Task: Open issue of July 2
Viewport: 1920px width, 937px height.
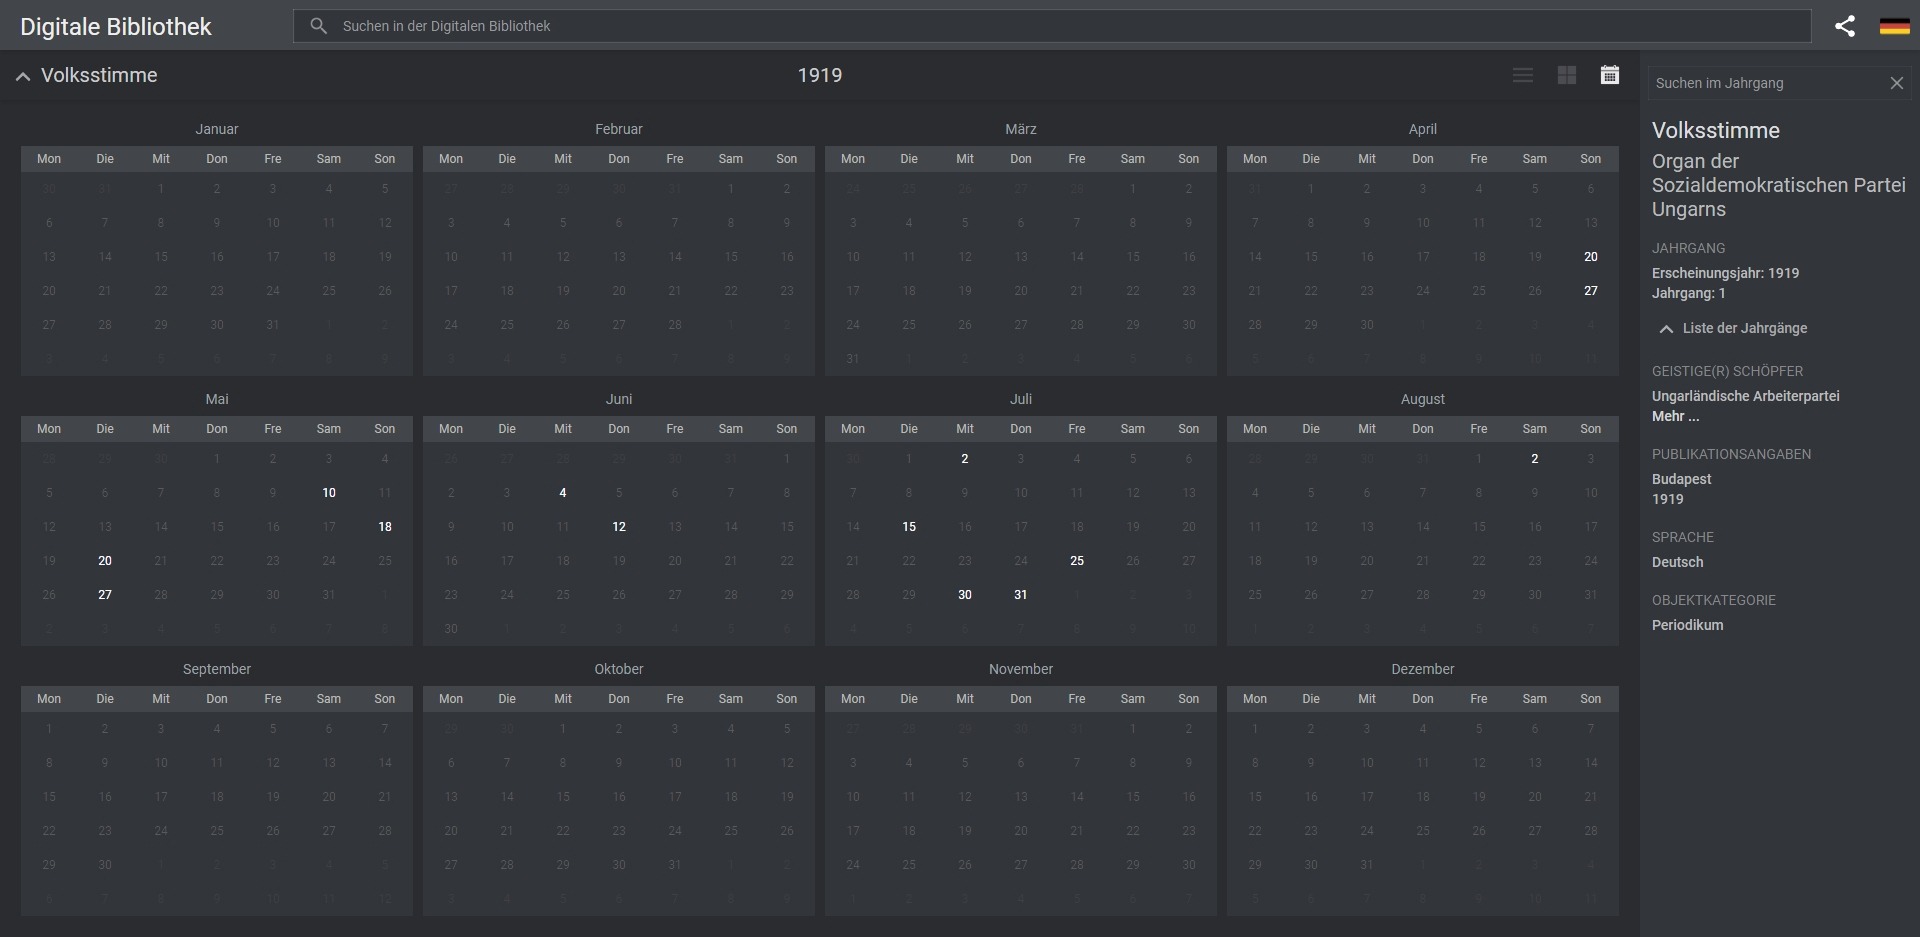Action: coord(965,459)
